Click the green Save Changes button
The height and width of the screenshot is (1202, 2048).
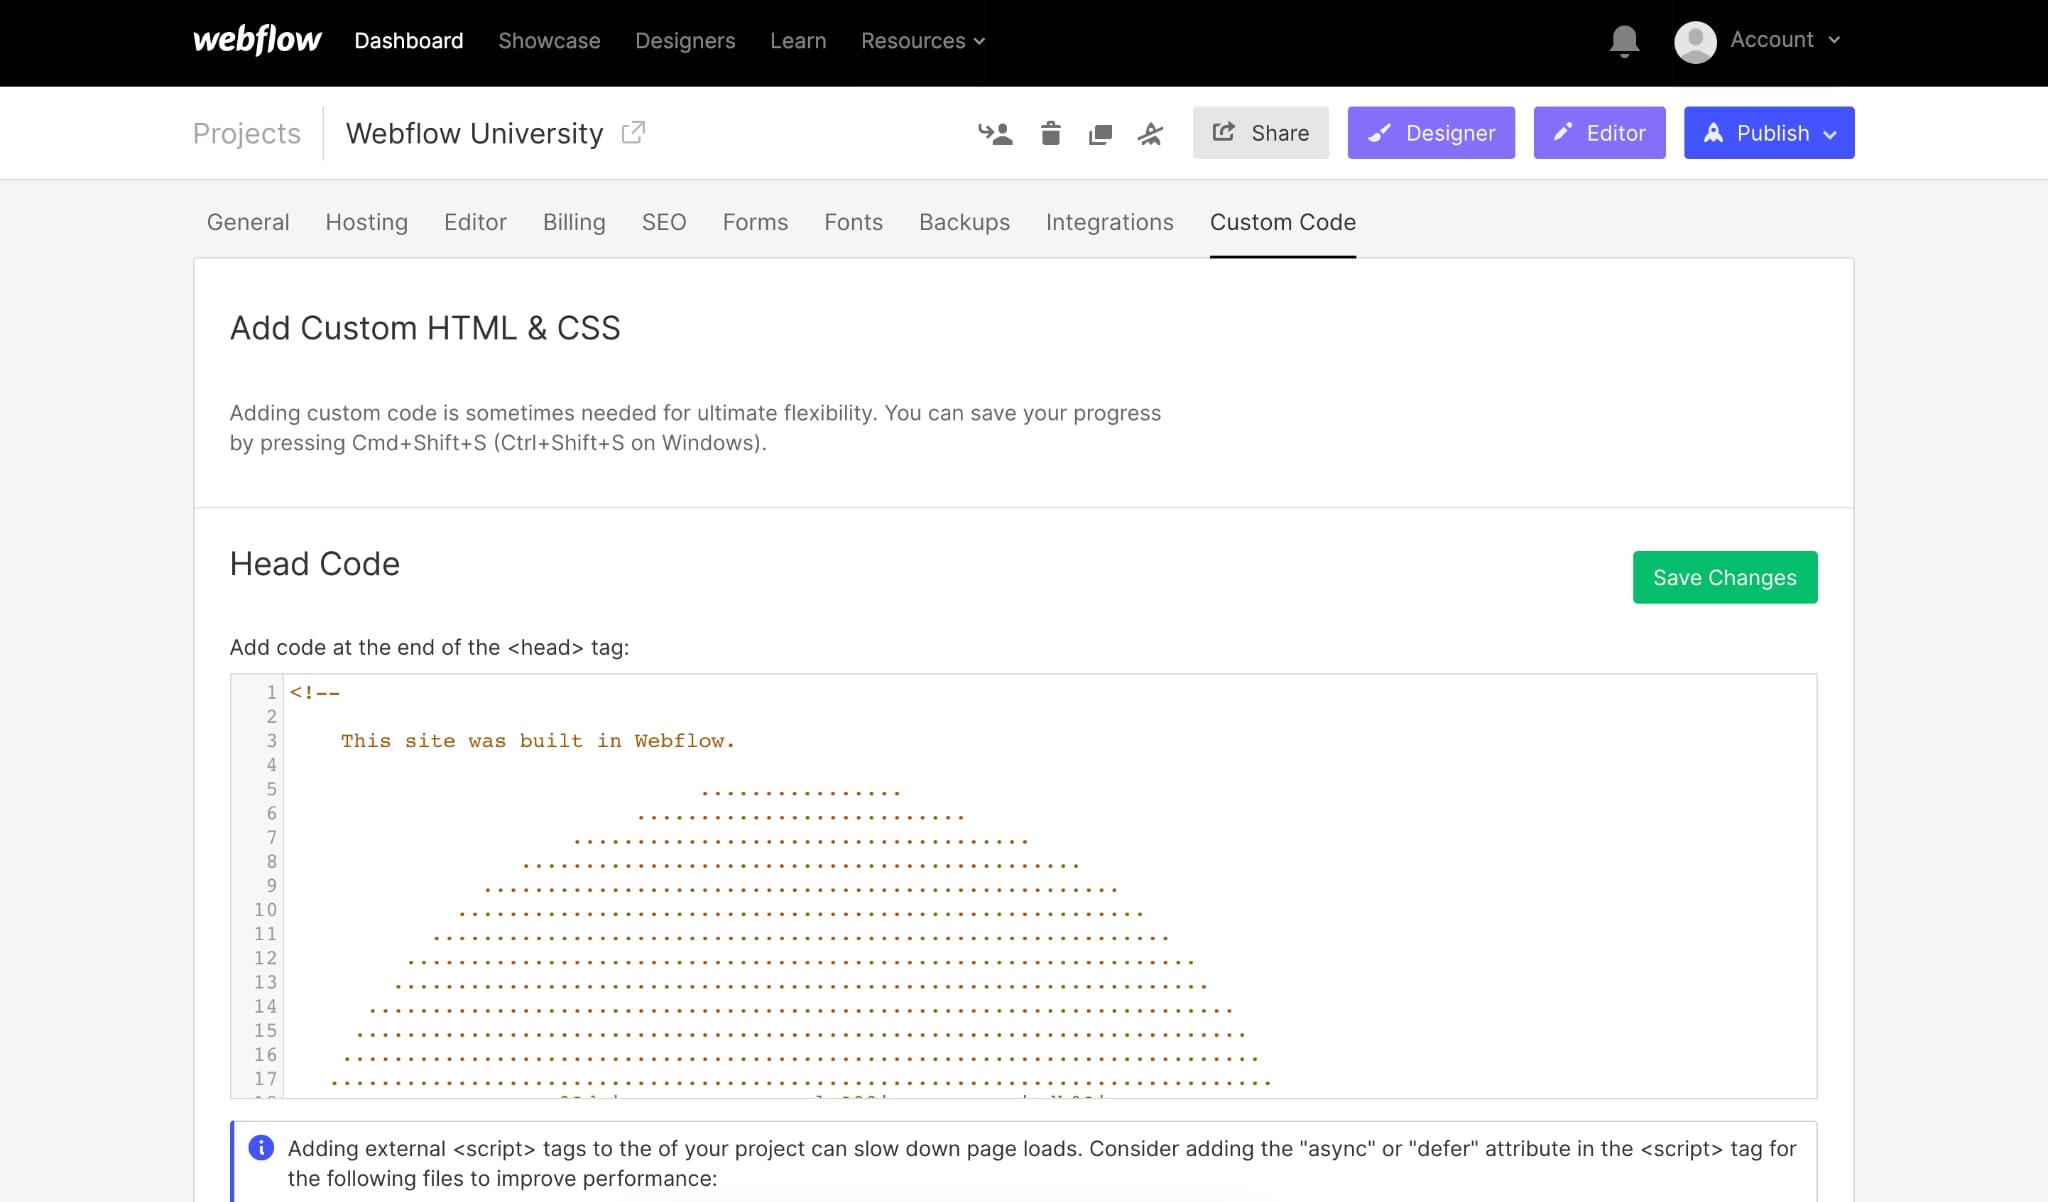coord(1725,577)
